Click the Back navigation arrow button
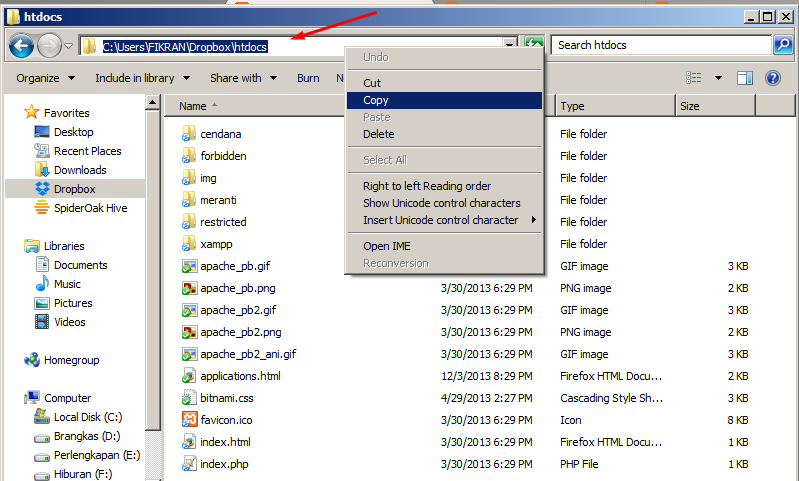The width and height of the screenshot is (799, 481). pyautogui.click(x=21, y=45)
